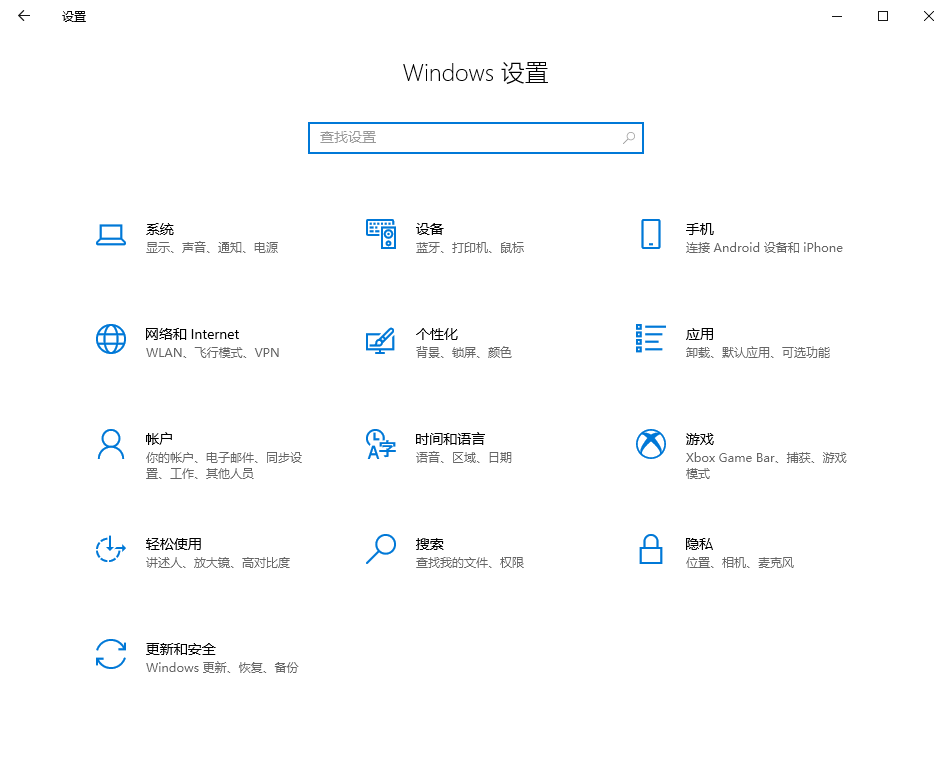The height and width of the screenshot is (766, 952).
Task: Click the 隐私 padlock icon
Action: pyautogui.click(x=651, y=549)
